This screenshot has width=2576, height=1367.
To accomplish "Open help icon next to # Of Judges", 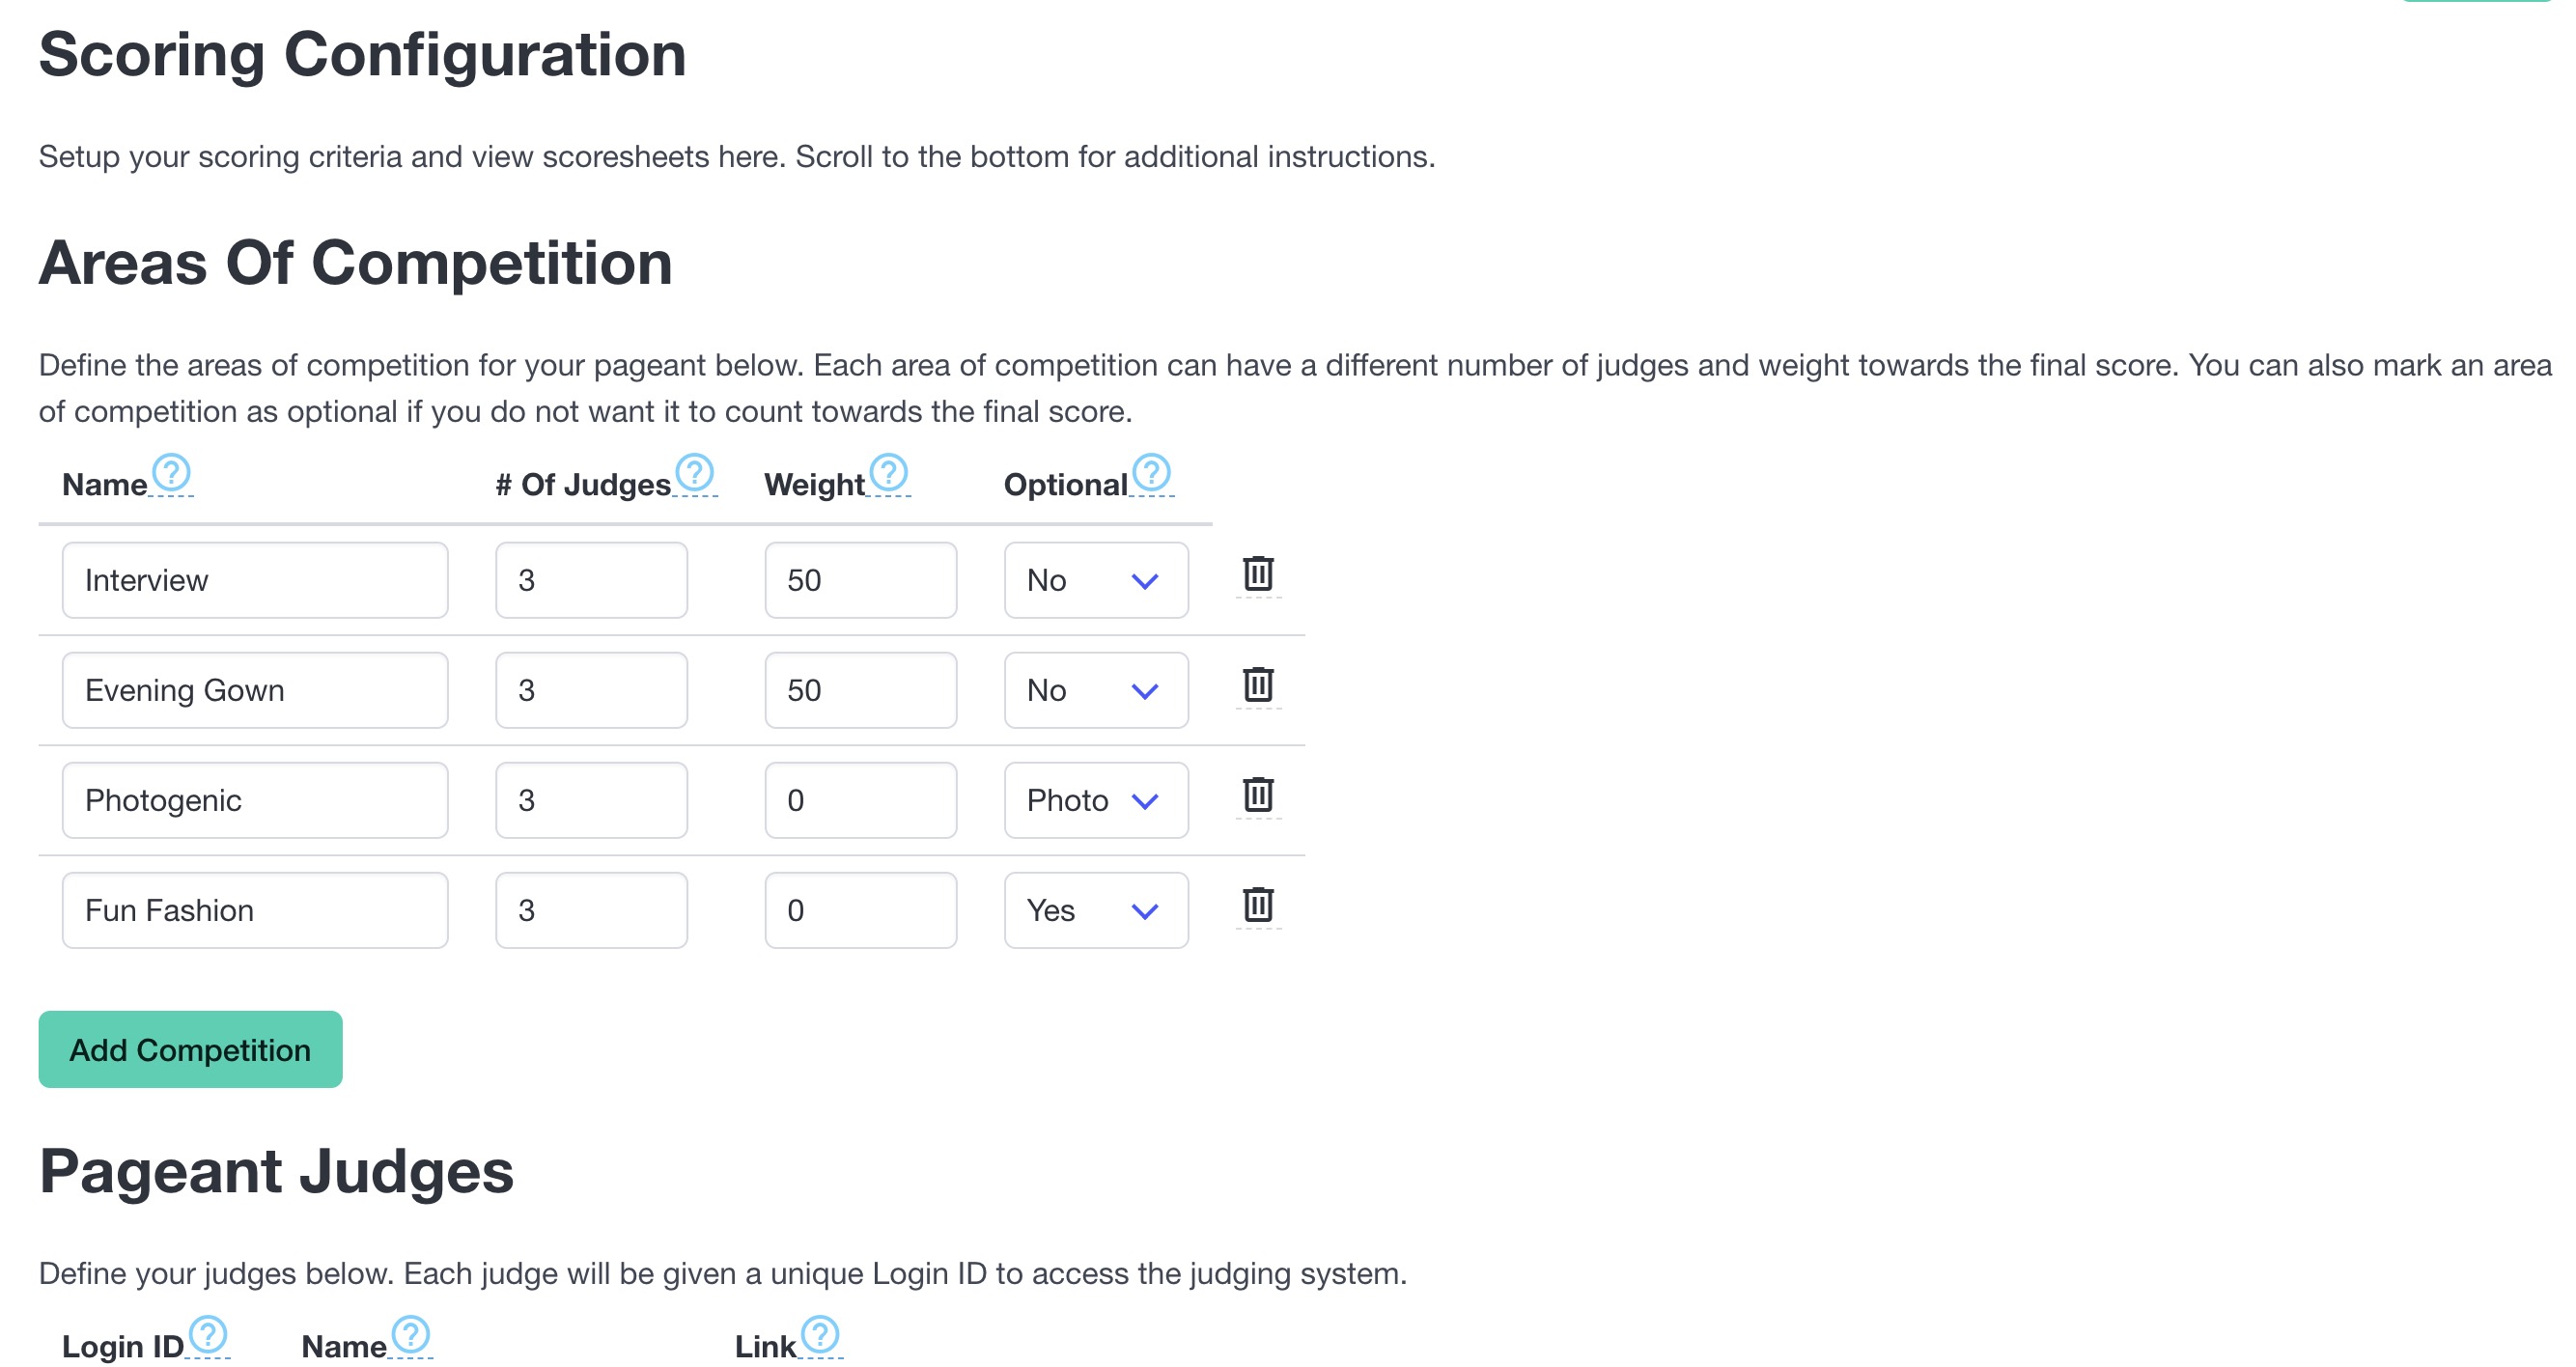I will tap(694, 472).
